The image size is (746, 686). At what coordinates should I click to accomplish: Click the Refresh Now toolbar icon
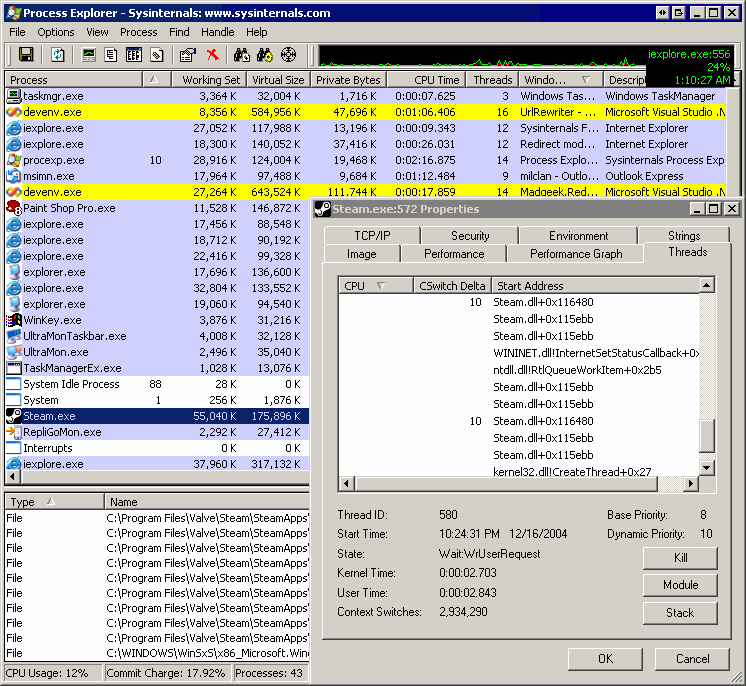58,55
